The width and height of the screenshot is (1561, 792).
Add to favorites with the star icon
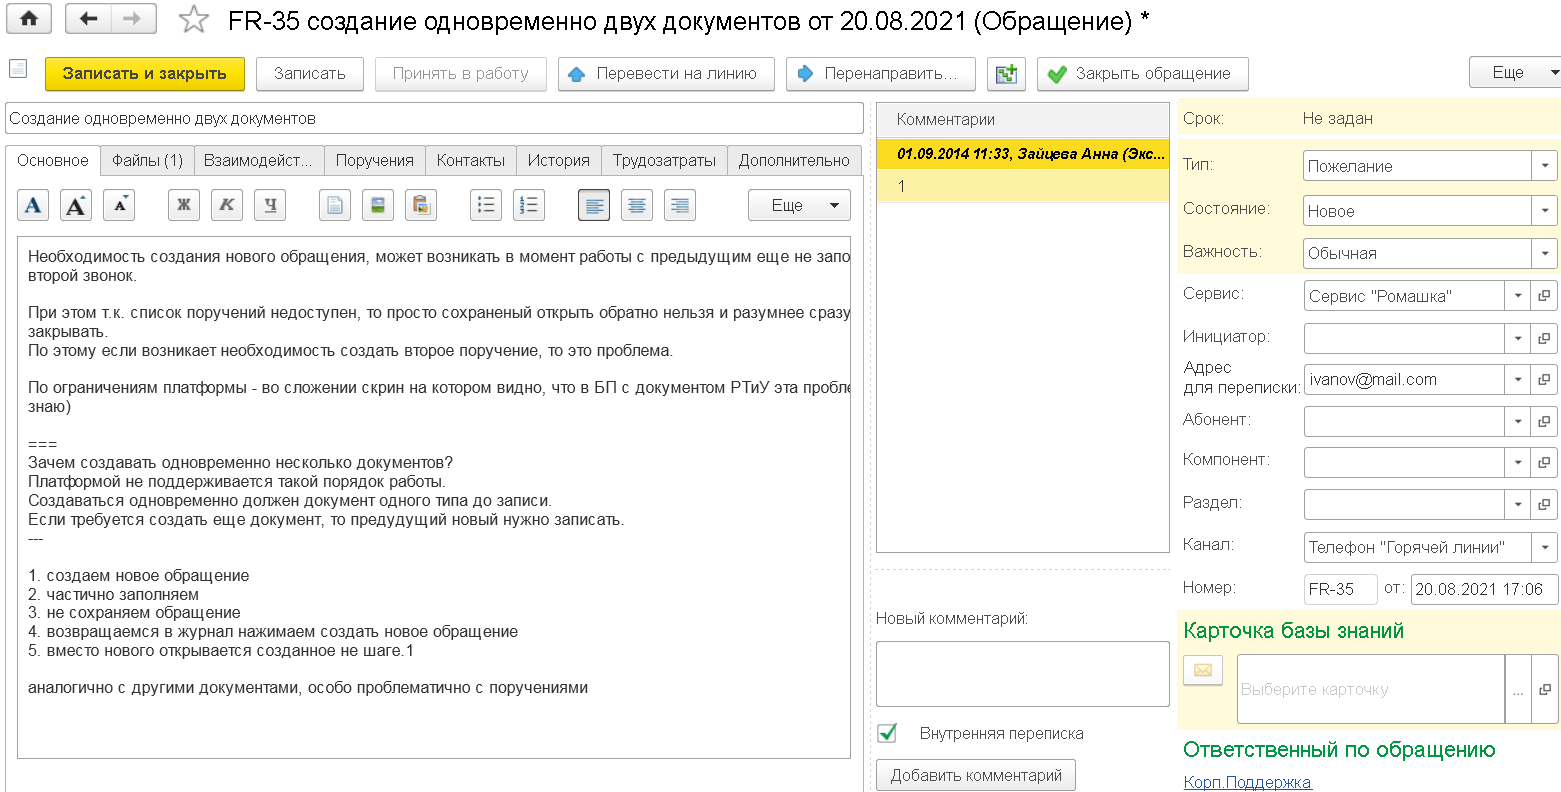pos(194,20)
